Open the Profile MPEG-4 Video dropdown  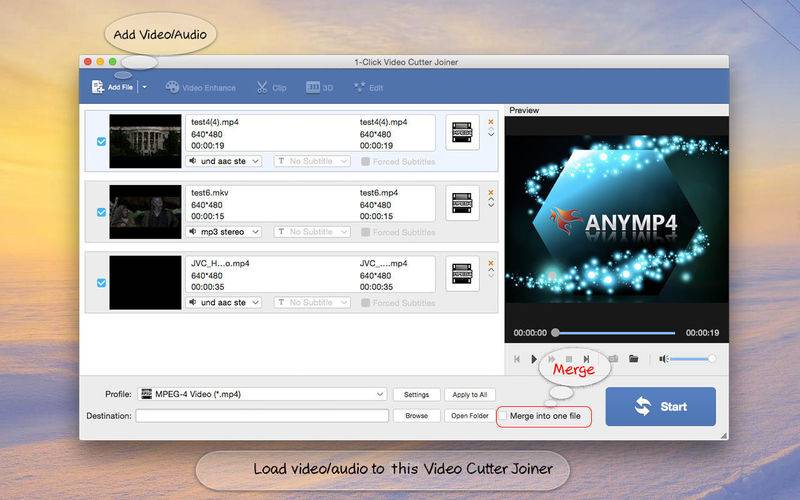tap(262, 394)
